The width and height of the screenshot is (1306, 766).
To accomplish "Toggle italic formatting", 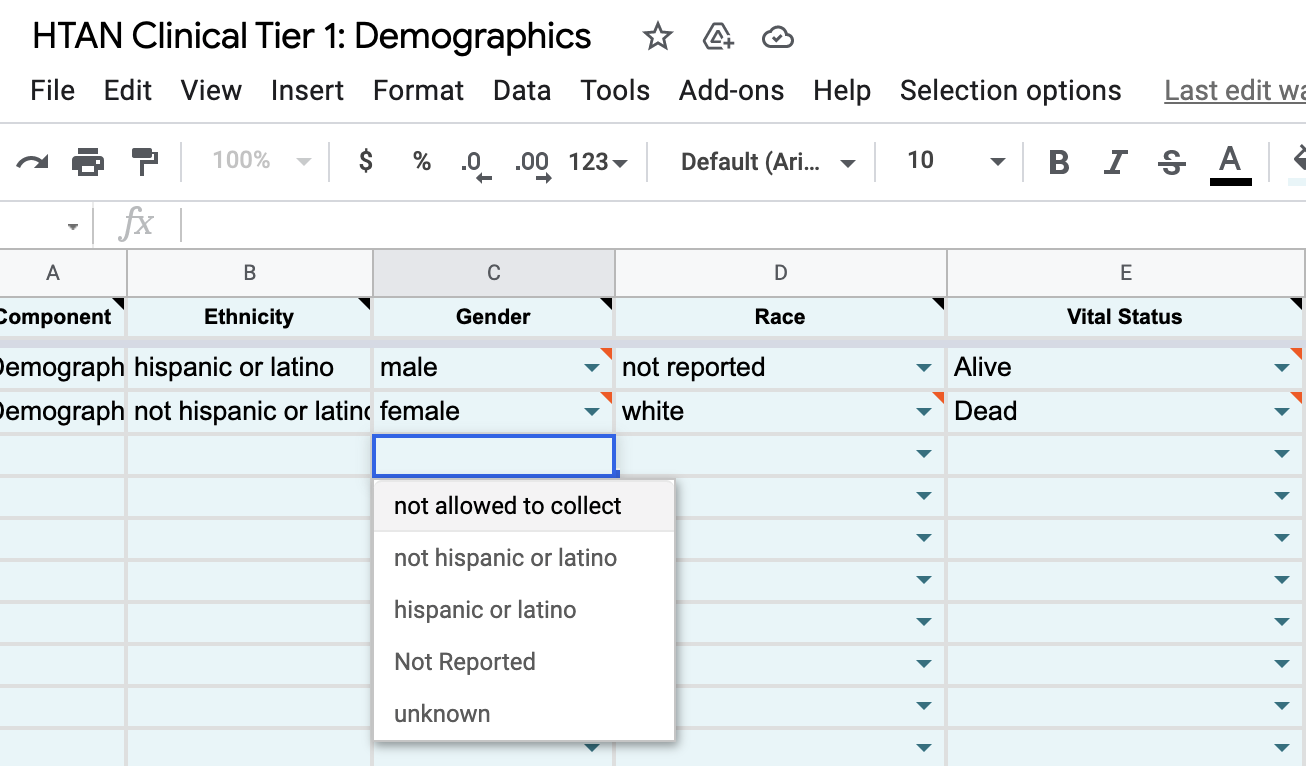I will [1115, 160].
